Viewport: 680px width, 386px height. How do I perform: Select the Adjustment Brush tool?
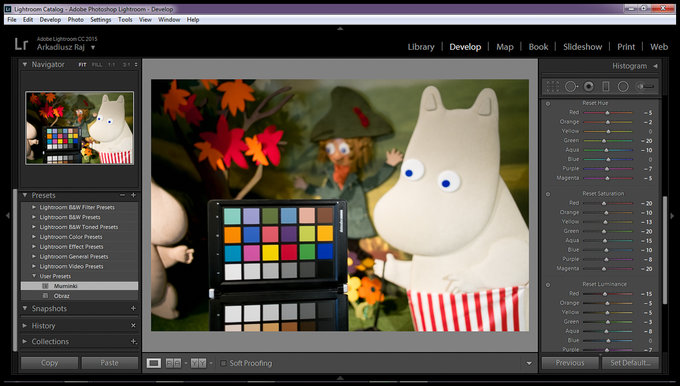645,86
